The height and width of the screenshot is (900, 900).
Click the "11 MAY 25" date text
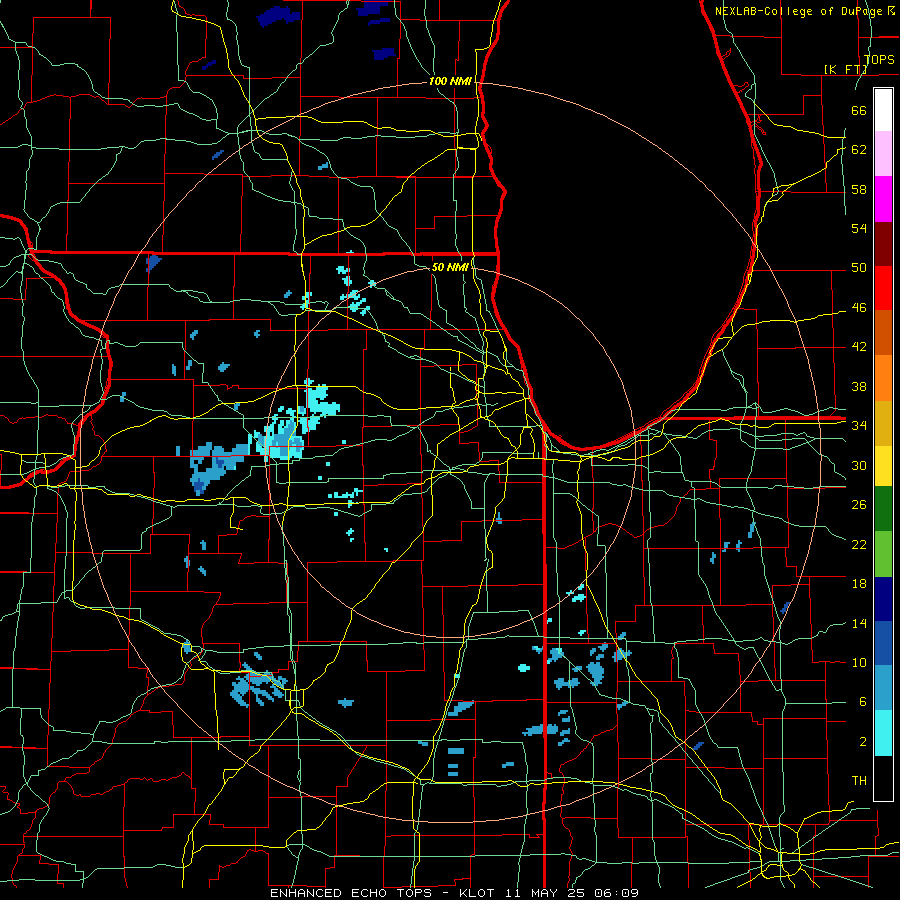click(544, 893)
